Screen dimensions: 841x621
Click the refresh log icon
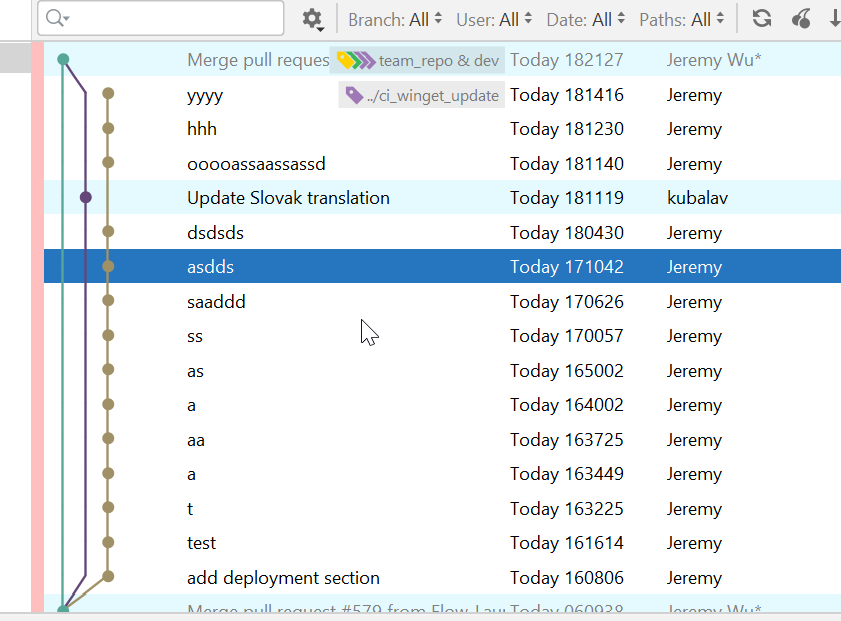762,18
